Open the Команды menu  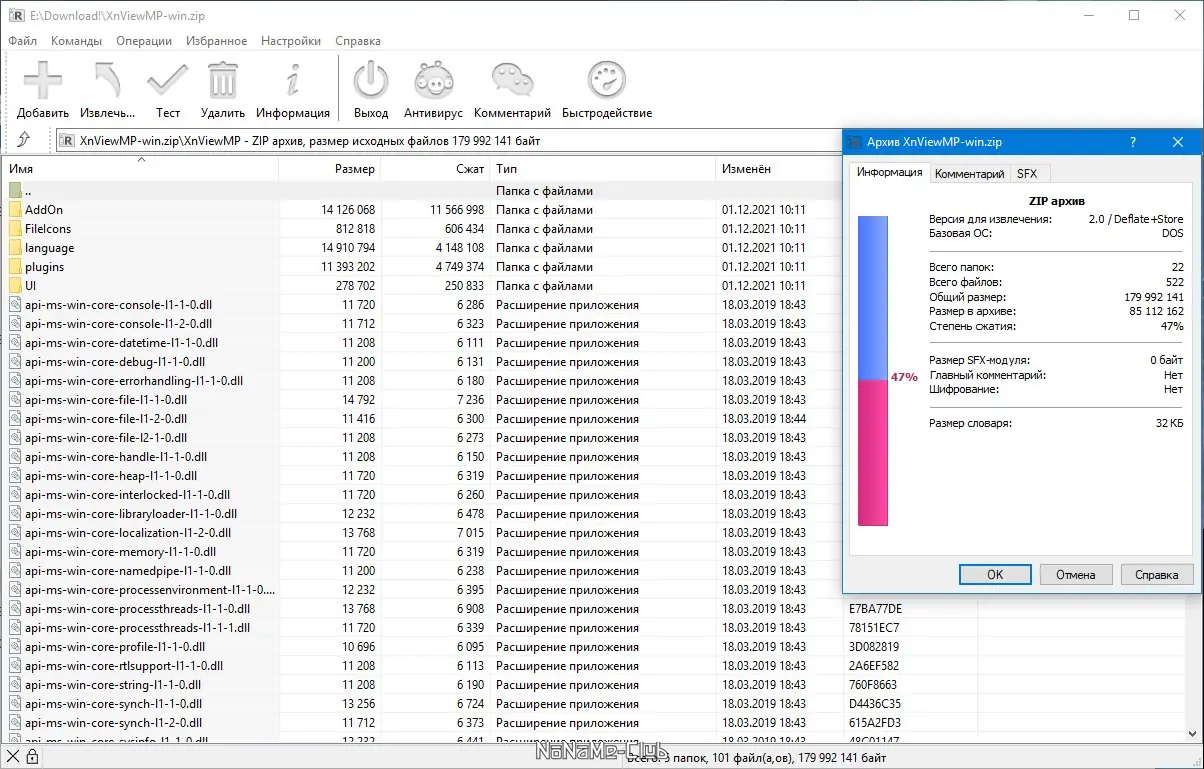76,41
